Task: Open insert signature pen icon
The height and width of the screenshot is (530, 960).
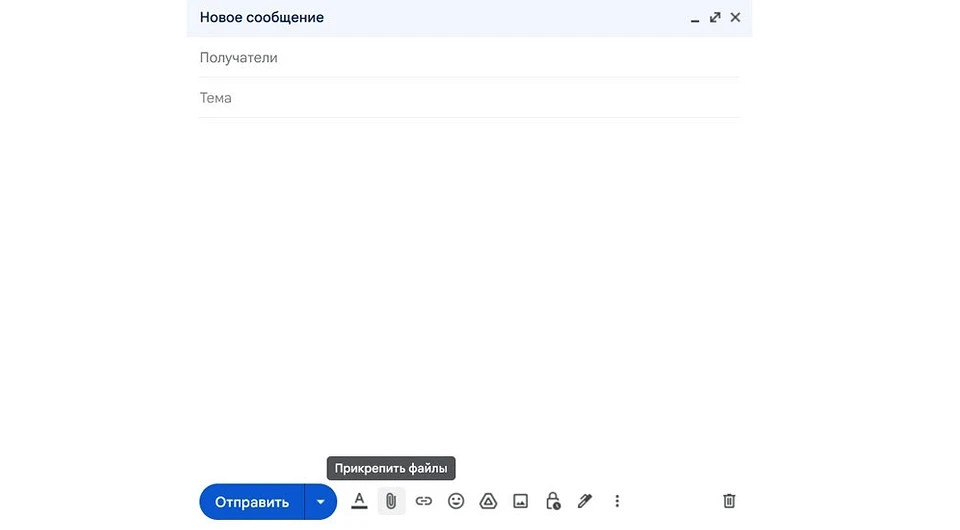Action: point(585,501)
